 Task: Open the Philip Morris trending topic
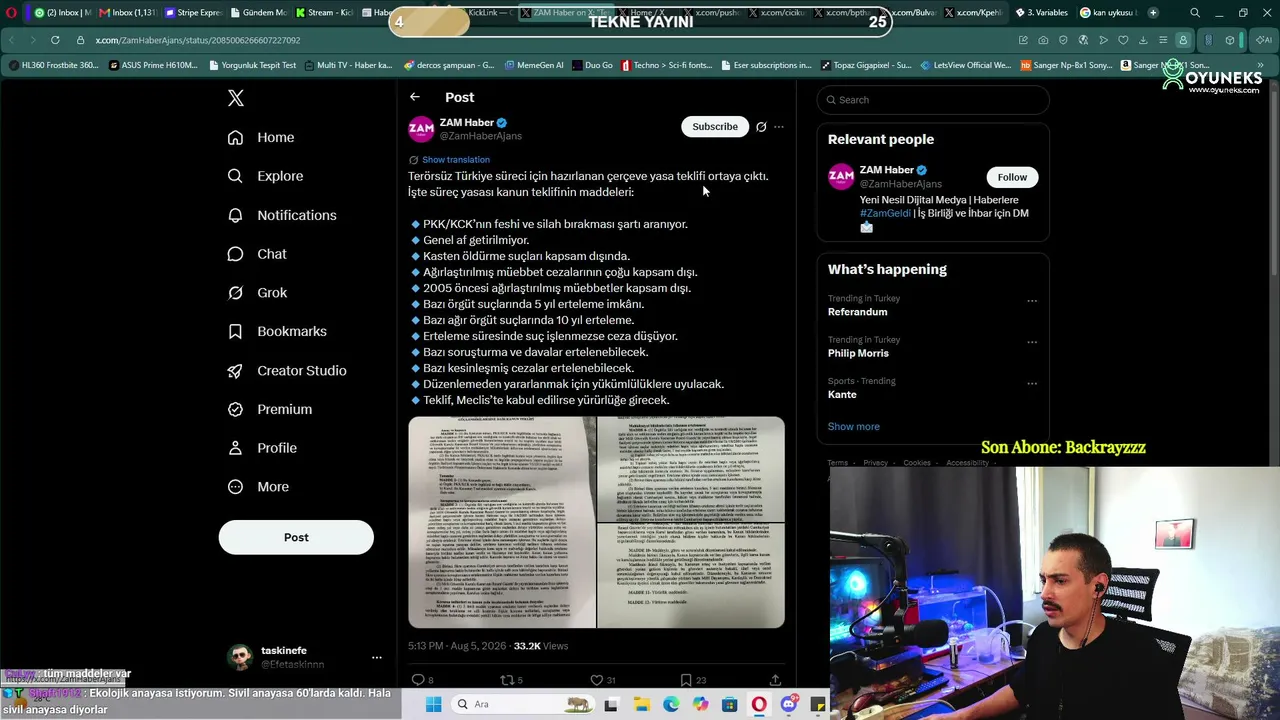coord(858,353)
